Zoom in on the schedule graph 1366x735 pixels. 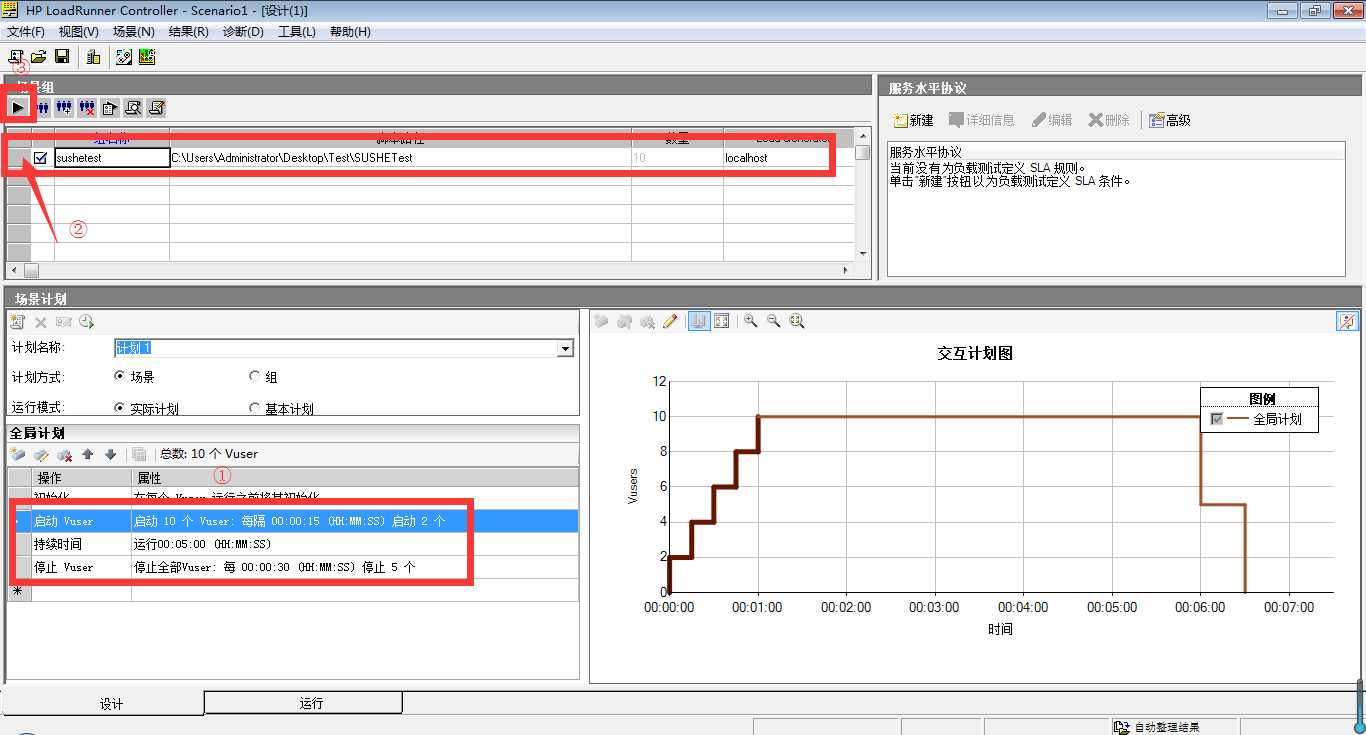(x=750, y=321)
